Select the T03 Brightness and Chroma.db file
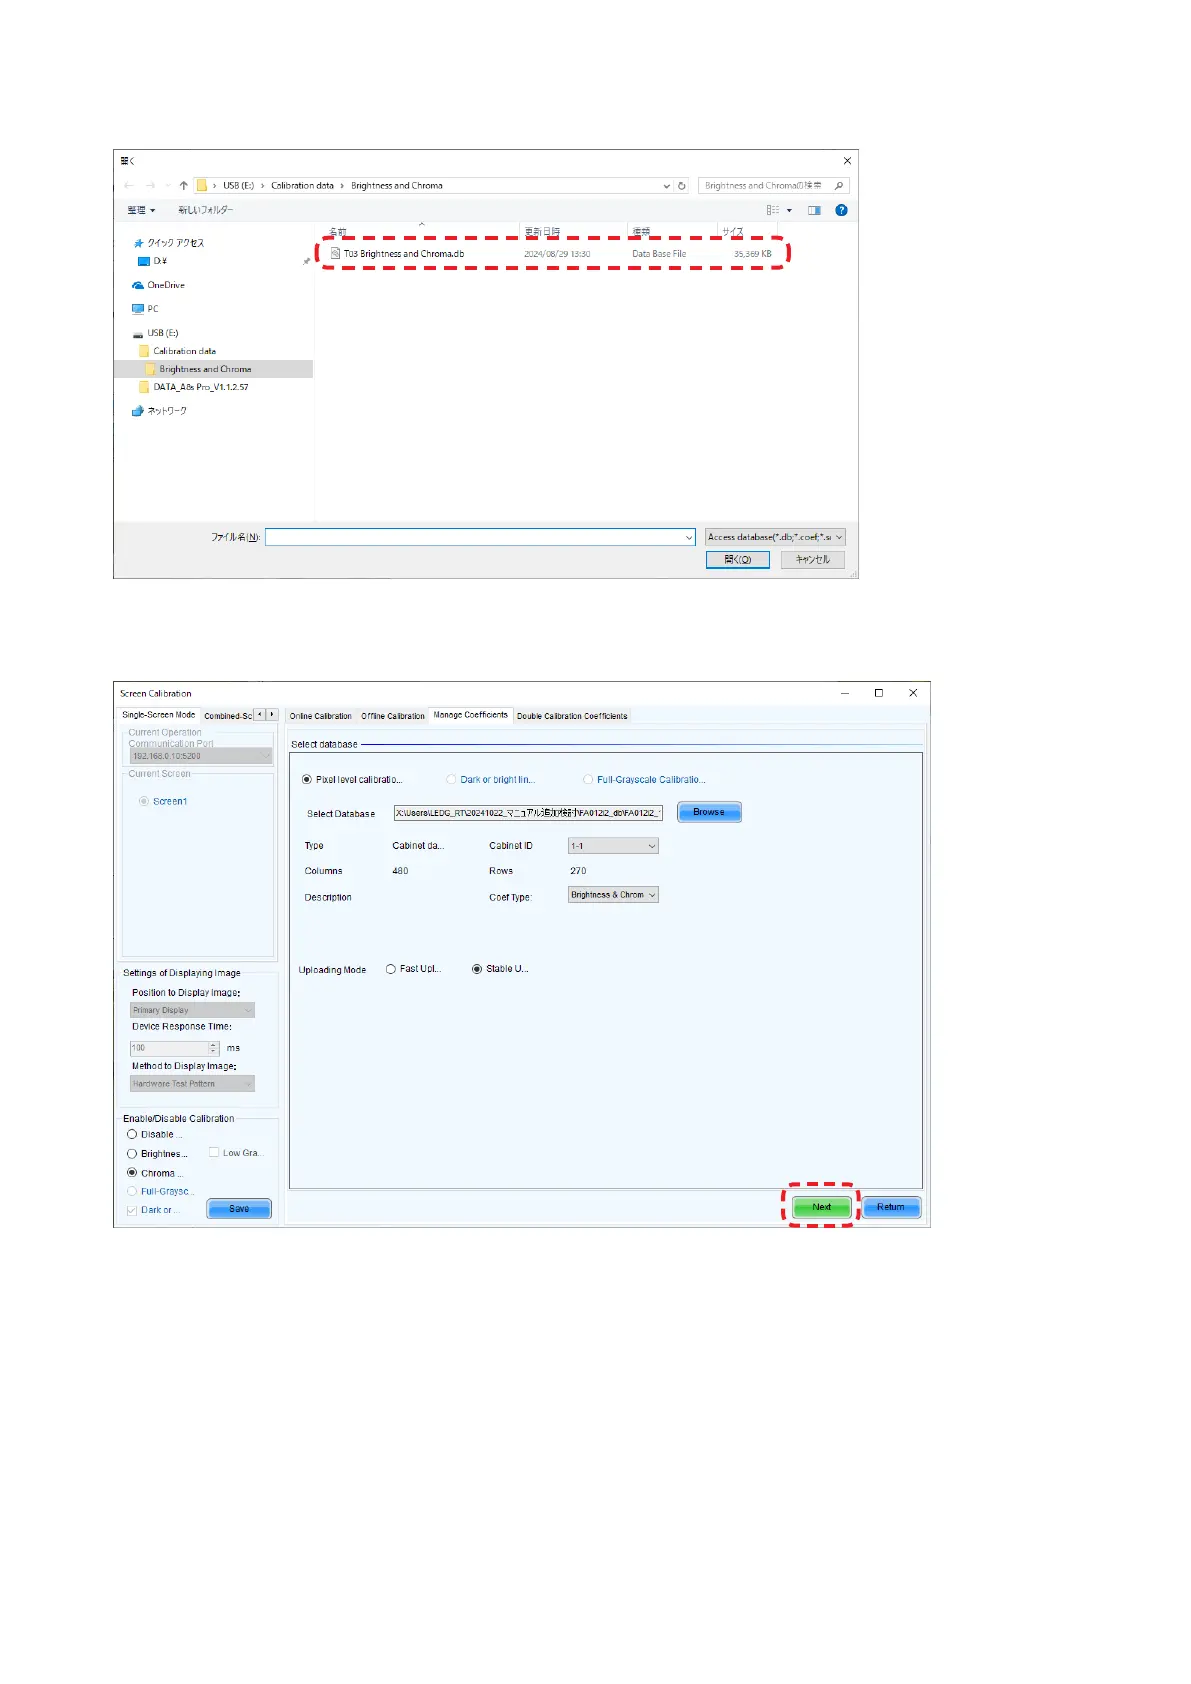 [x=403, y=254]
